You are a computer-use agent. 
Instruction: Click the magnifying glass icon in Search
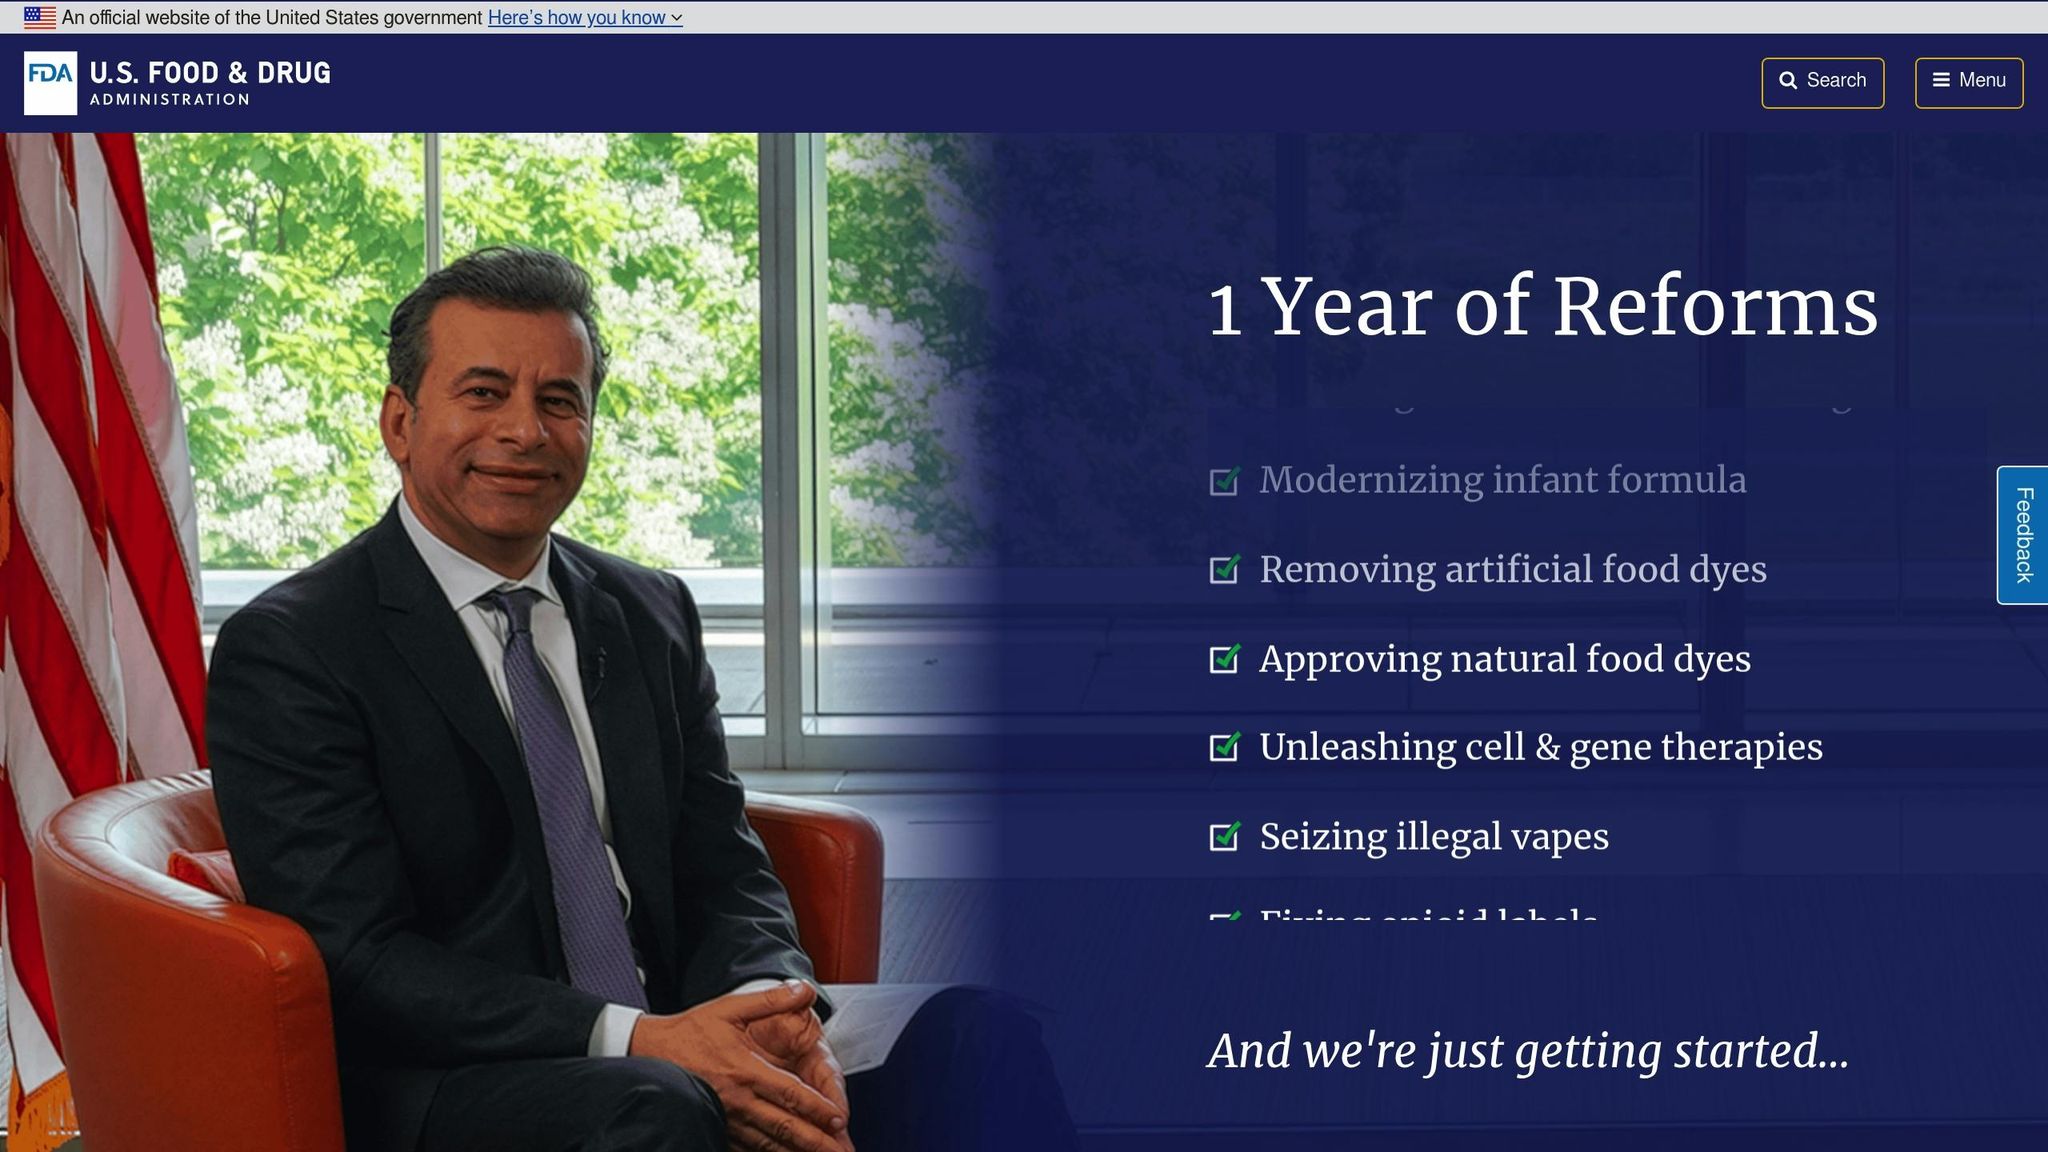click(x=1788, y=81)
